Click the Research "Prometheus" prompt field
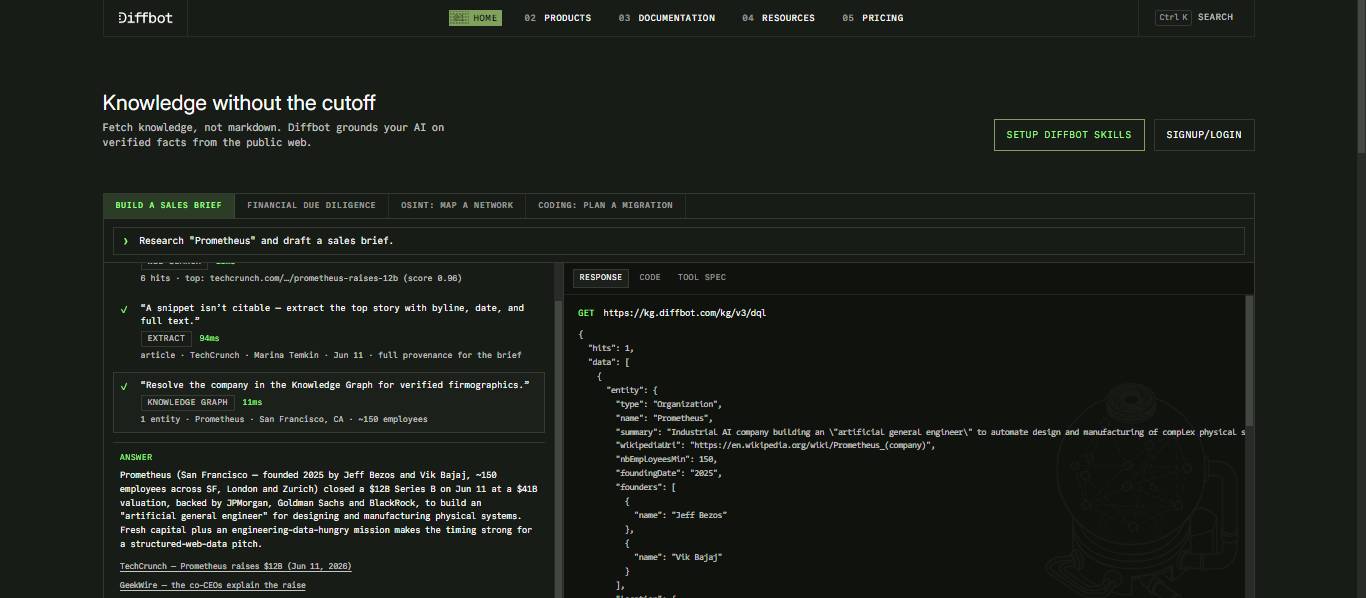This screenshot has height=598, width=1366. tap(679, 241)
